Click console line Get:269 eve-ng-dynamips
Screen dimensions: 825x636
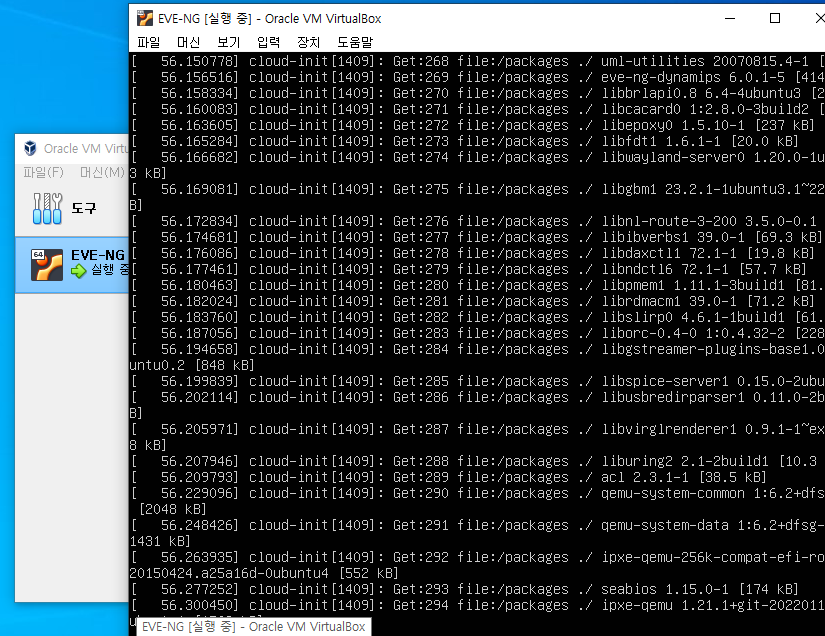click(x=477, y=77)
